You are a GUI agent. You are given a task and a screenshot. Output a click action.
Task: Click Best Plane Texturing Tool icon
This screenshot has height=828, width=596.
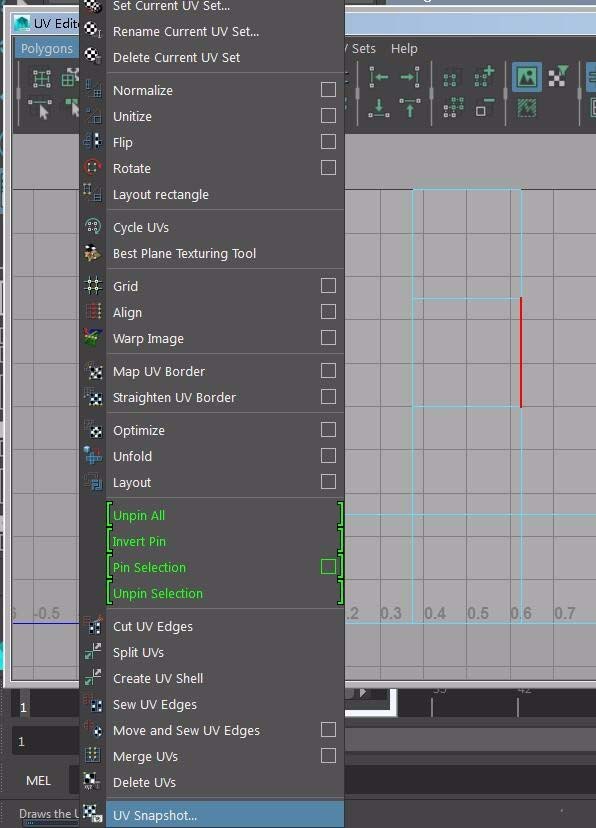pos(93,253)
